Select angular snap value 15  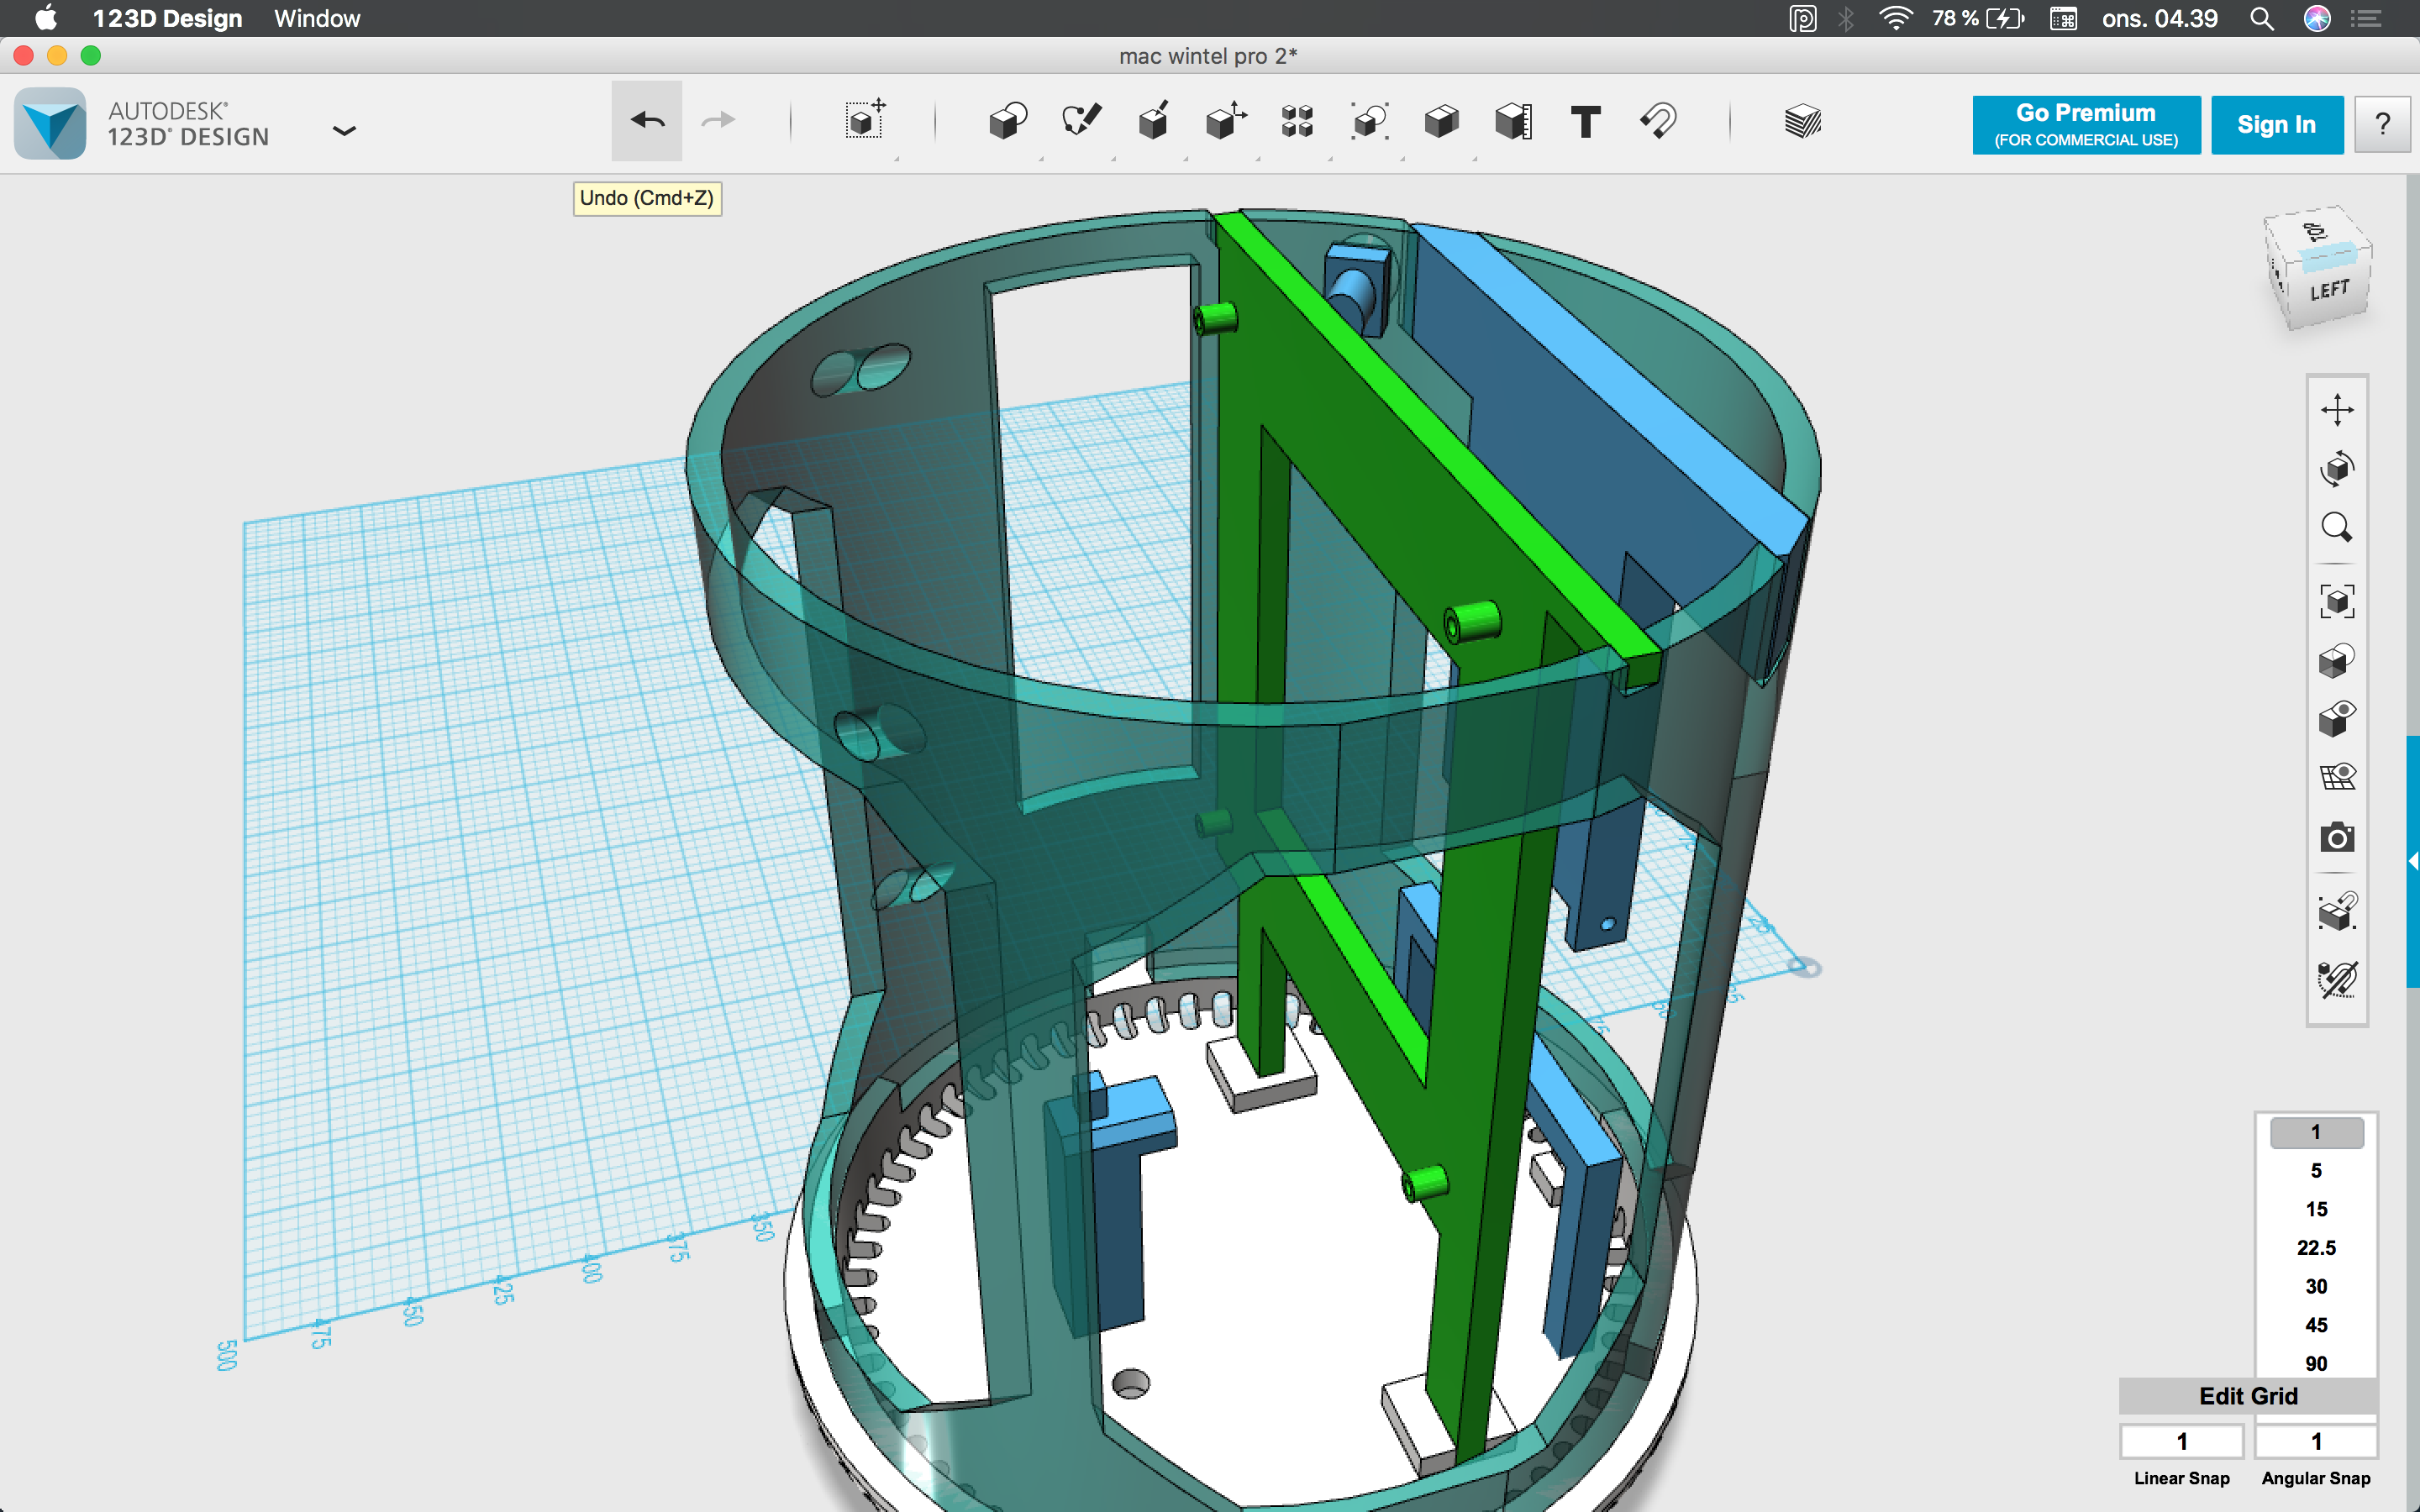[x=2316, y=1209]
